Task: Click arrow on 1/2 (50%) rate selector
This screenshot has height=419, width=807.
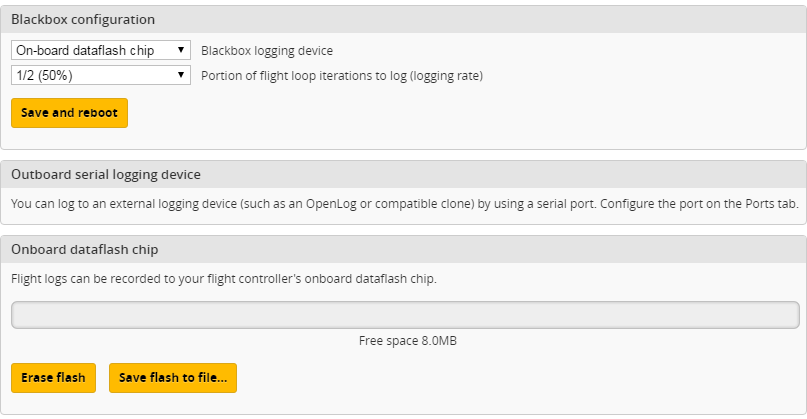Action: 181,75
